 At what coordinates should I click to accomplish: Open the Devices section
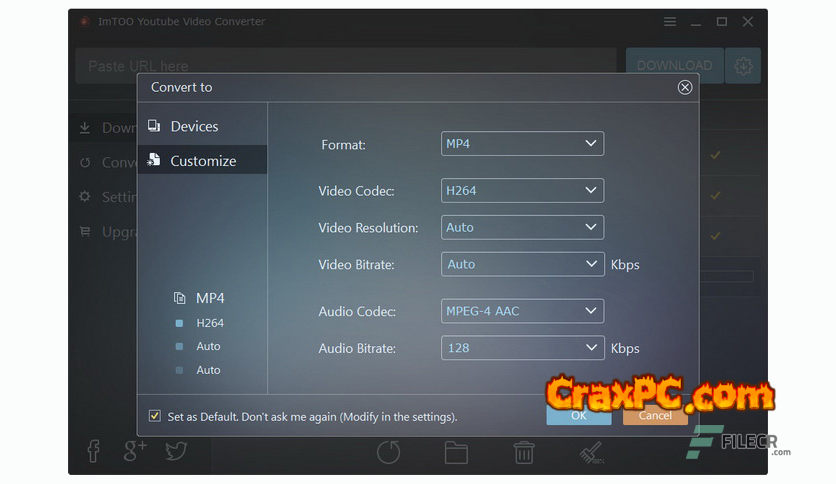[202, 126]
